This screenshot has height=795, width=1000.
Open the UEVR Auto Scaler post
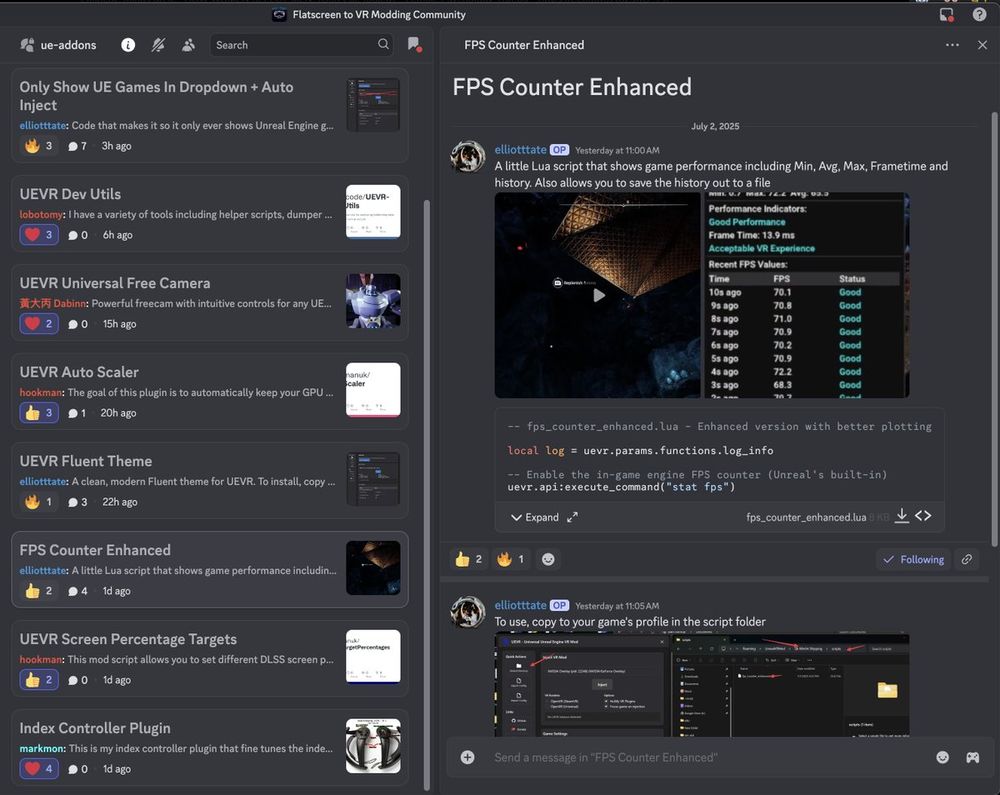click(x=210, y=391)
